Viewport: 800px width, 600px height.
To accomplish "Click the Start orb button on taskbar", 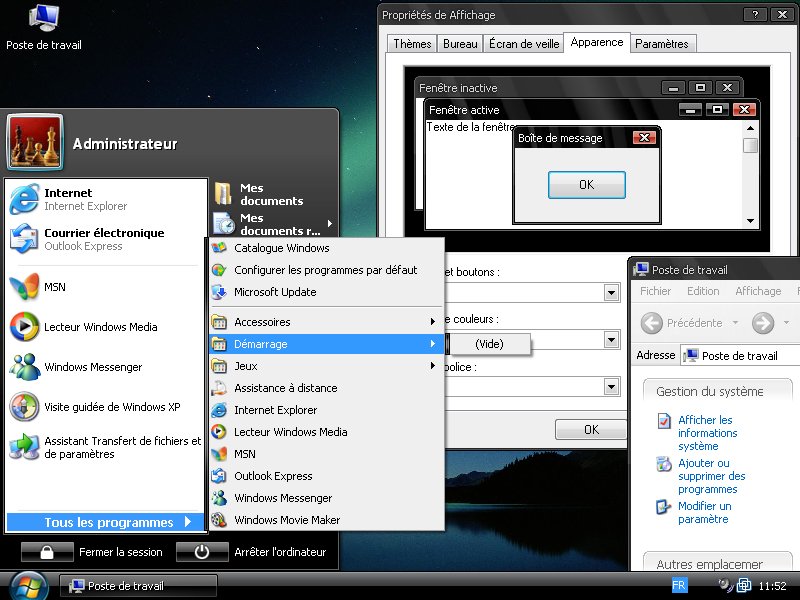I will point(27,585).
